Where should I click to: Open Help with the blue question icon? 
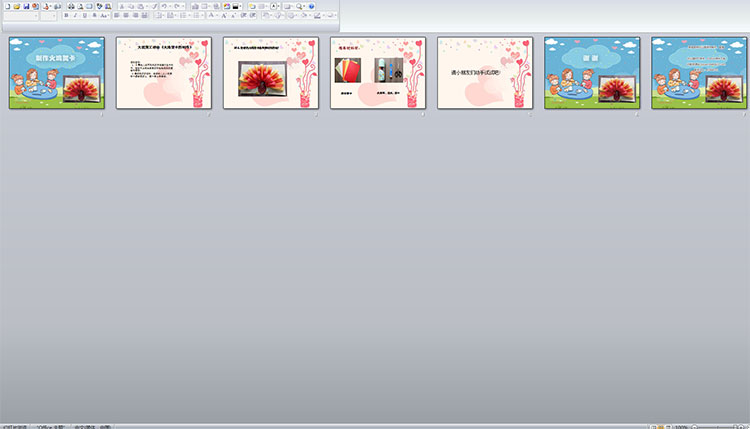pos(311,7)
